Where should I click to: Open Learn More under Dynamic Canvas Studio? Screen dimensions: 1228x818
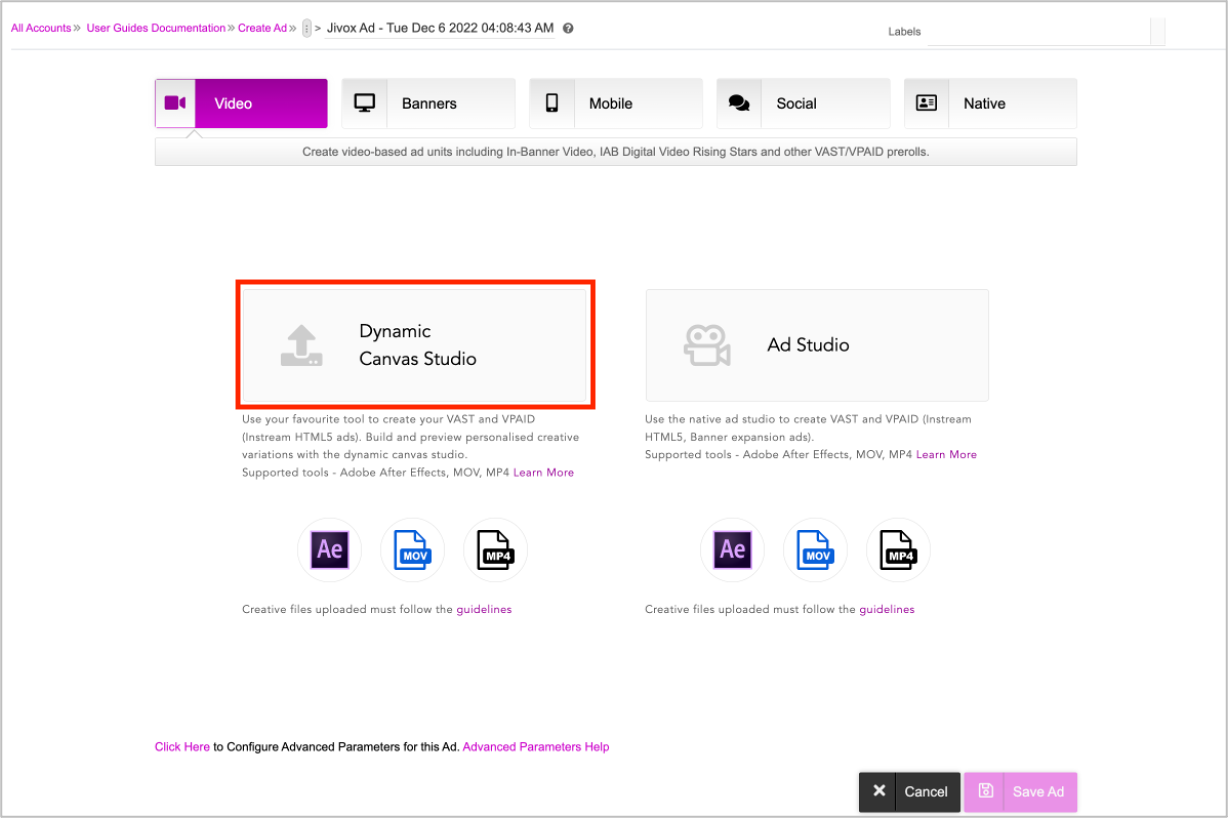coord(543,472)
